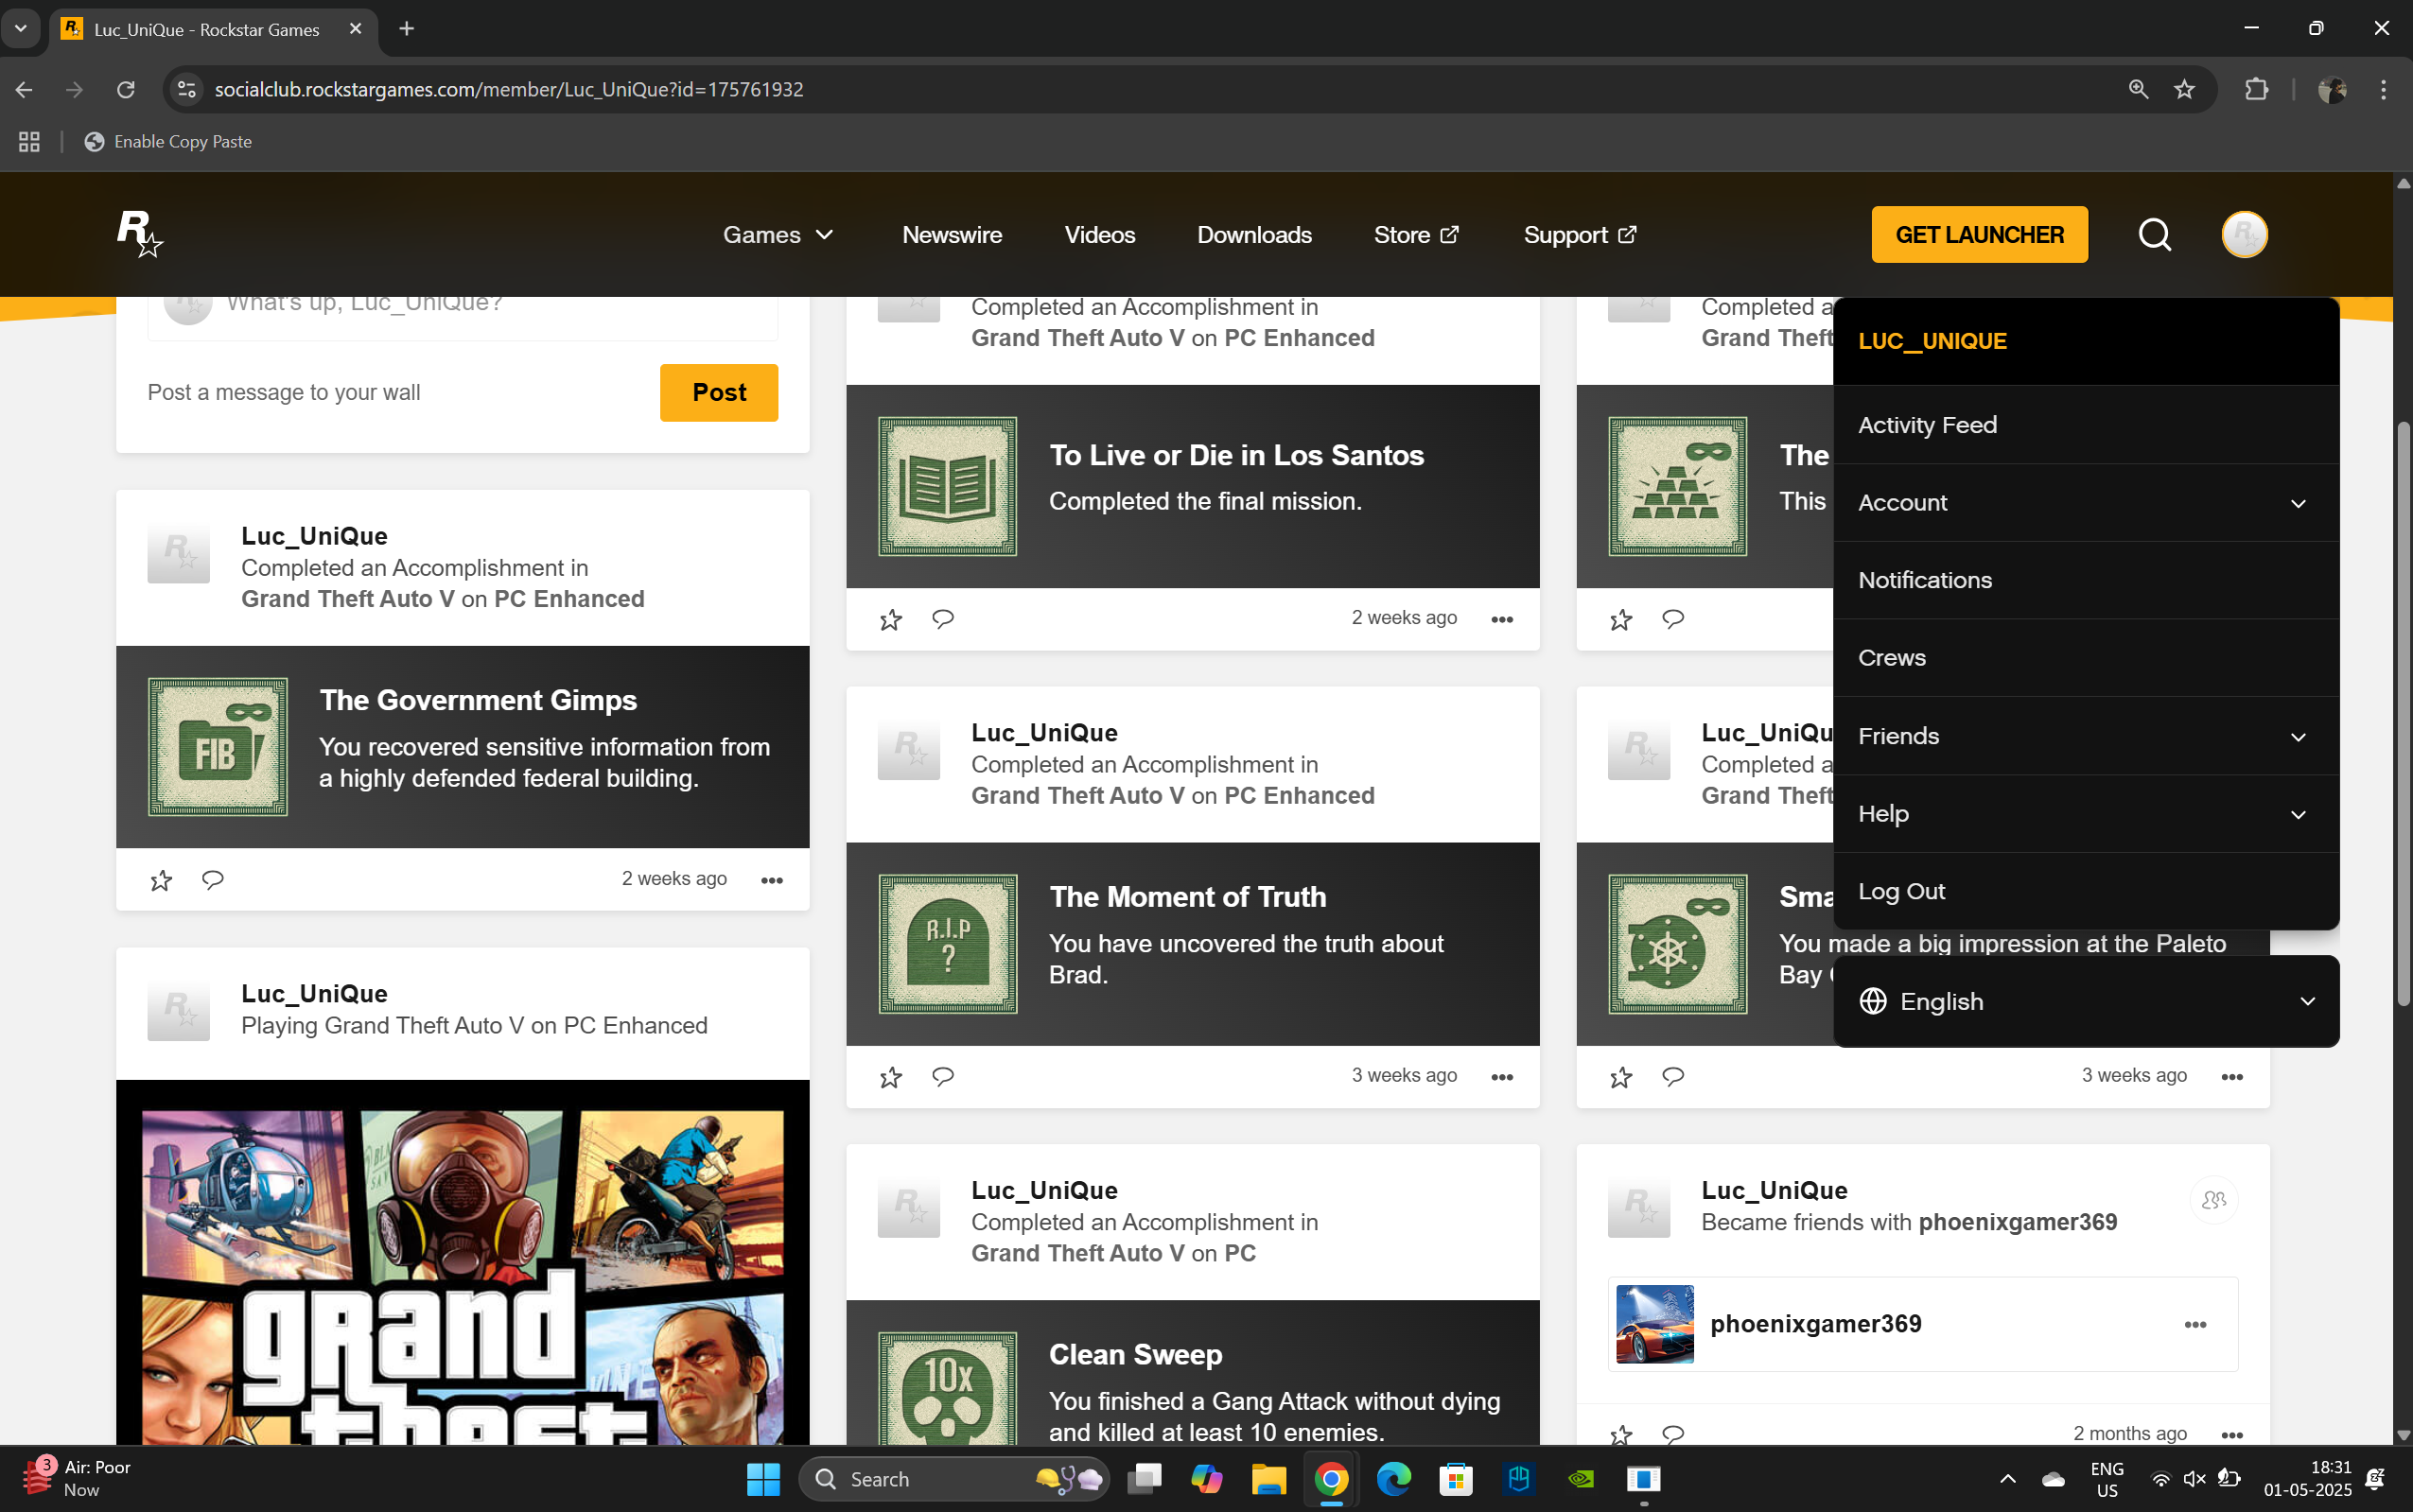The image size is (2413, 1512).
Task: Open Crews from the profile menu
Action: point(2085,658)
